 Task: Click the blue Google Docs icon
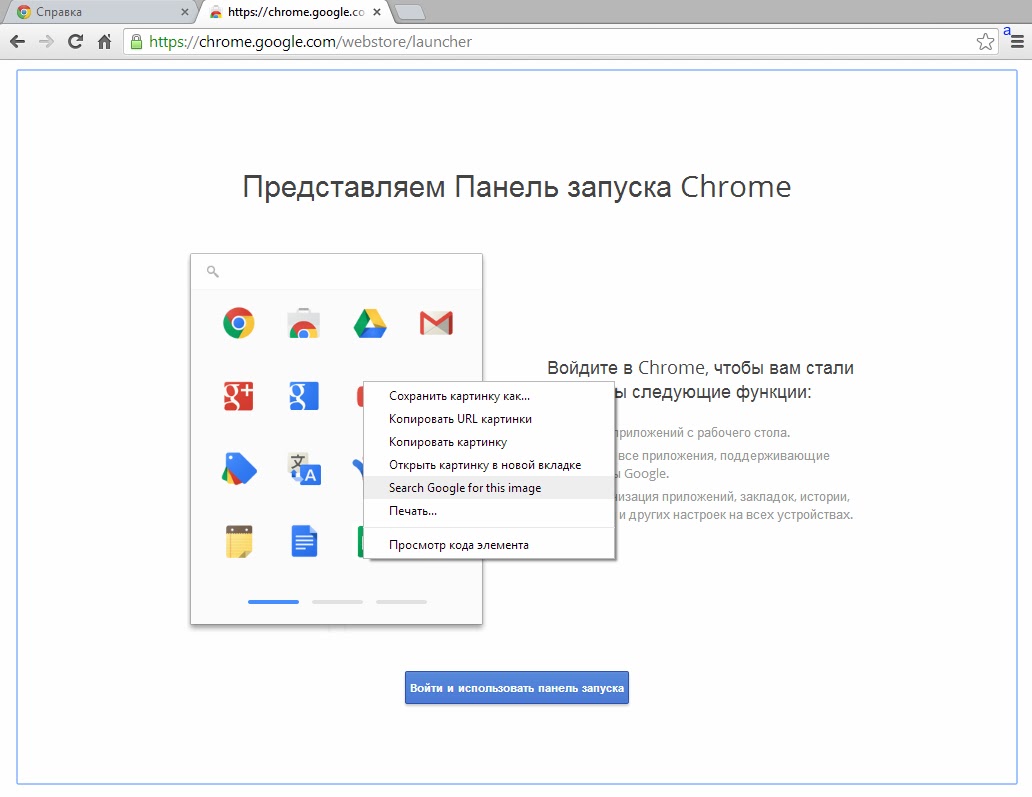(x=304, y=541)
